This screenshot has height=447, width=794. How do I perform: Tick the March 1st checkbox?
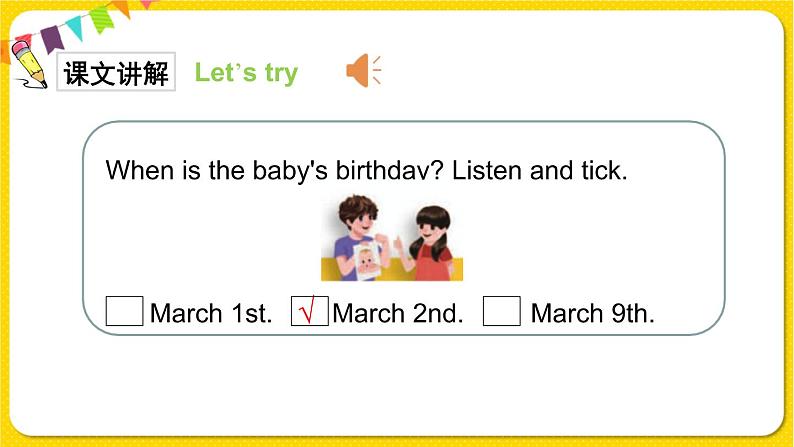coord(125,311)
